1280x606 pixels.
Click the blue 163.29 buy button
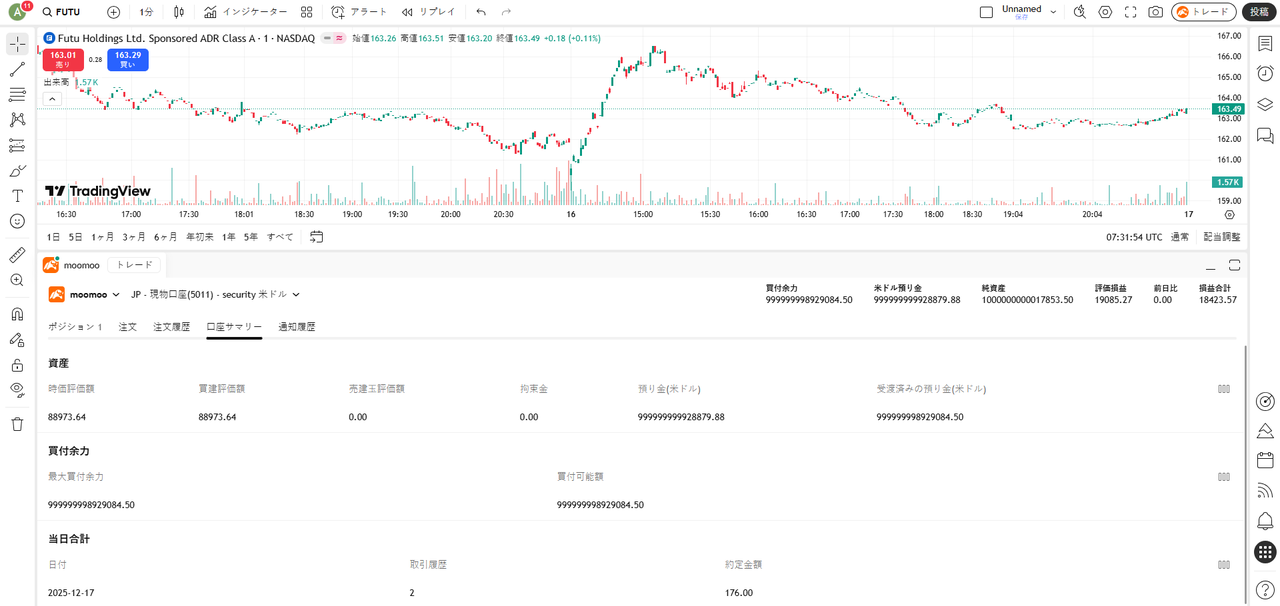[128, 60]
